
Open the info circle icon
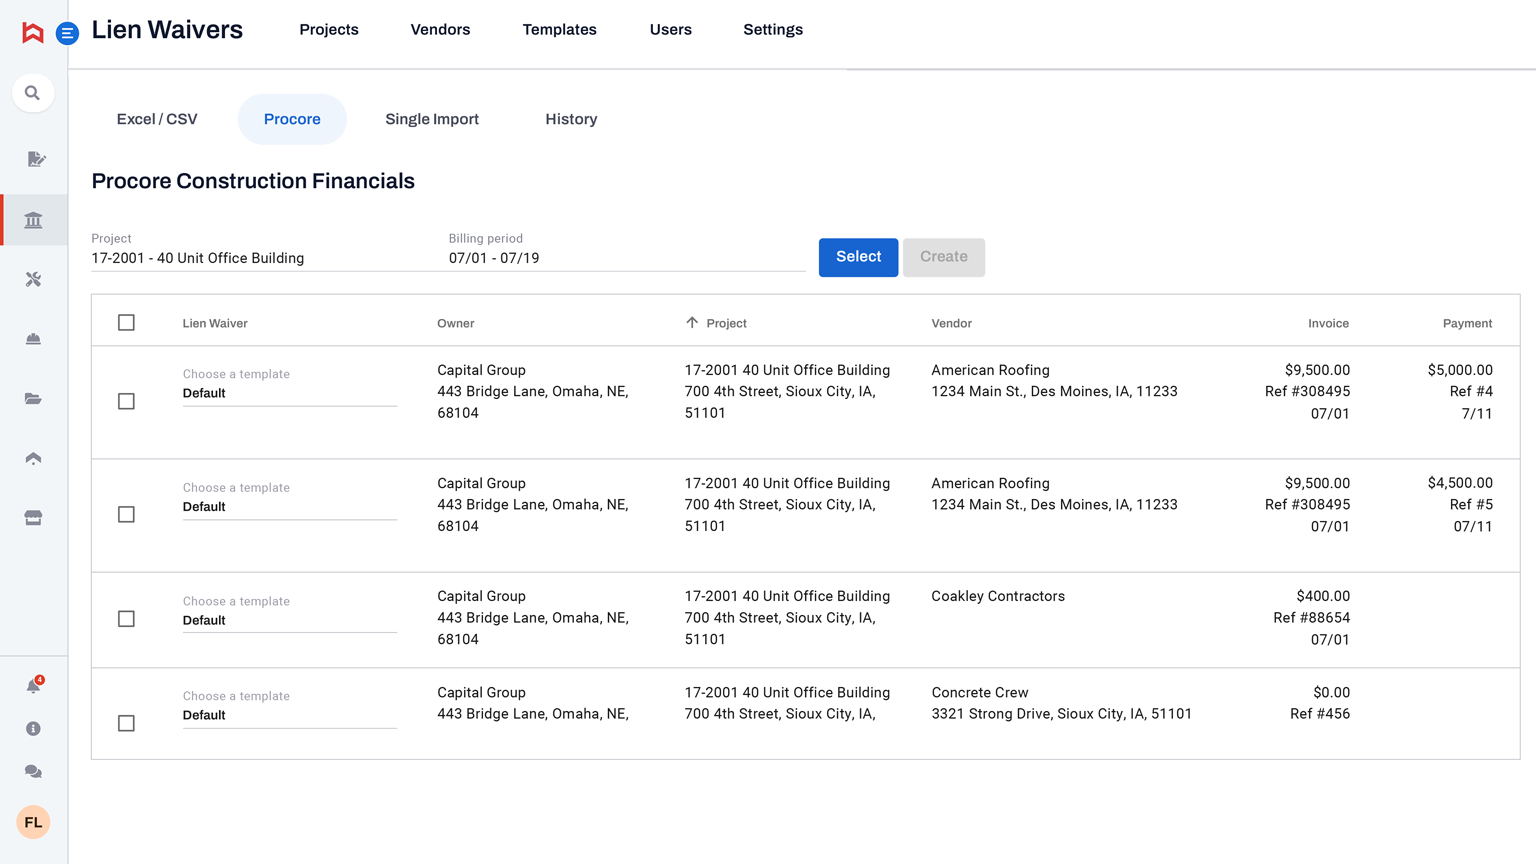click(x=33, y=729)
